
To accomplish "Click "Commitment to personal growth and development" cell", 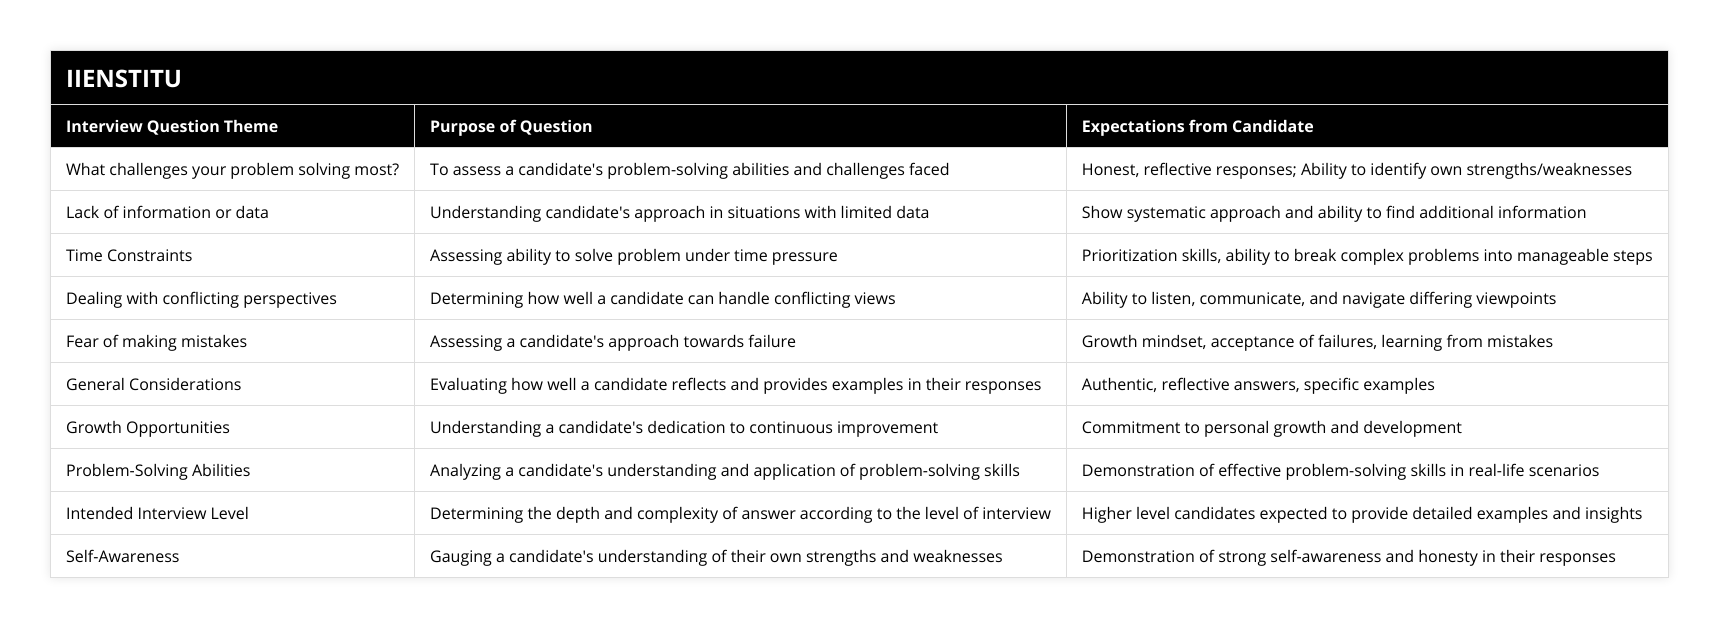I will [1271, 427].
